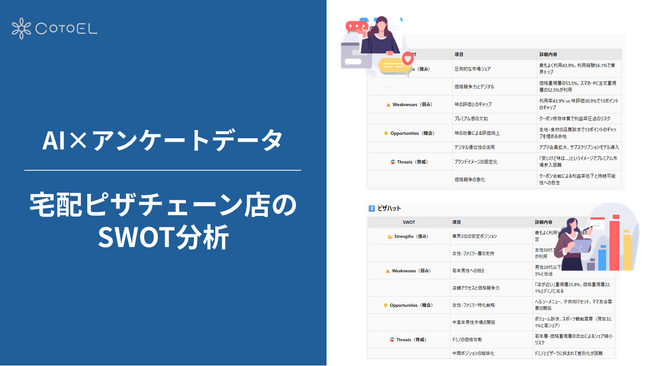Click the 'アプリ会員拡大、サブスクリプションモデル導入' cell
This screenshot has width=650, height=366.
(x=579, y=147)
